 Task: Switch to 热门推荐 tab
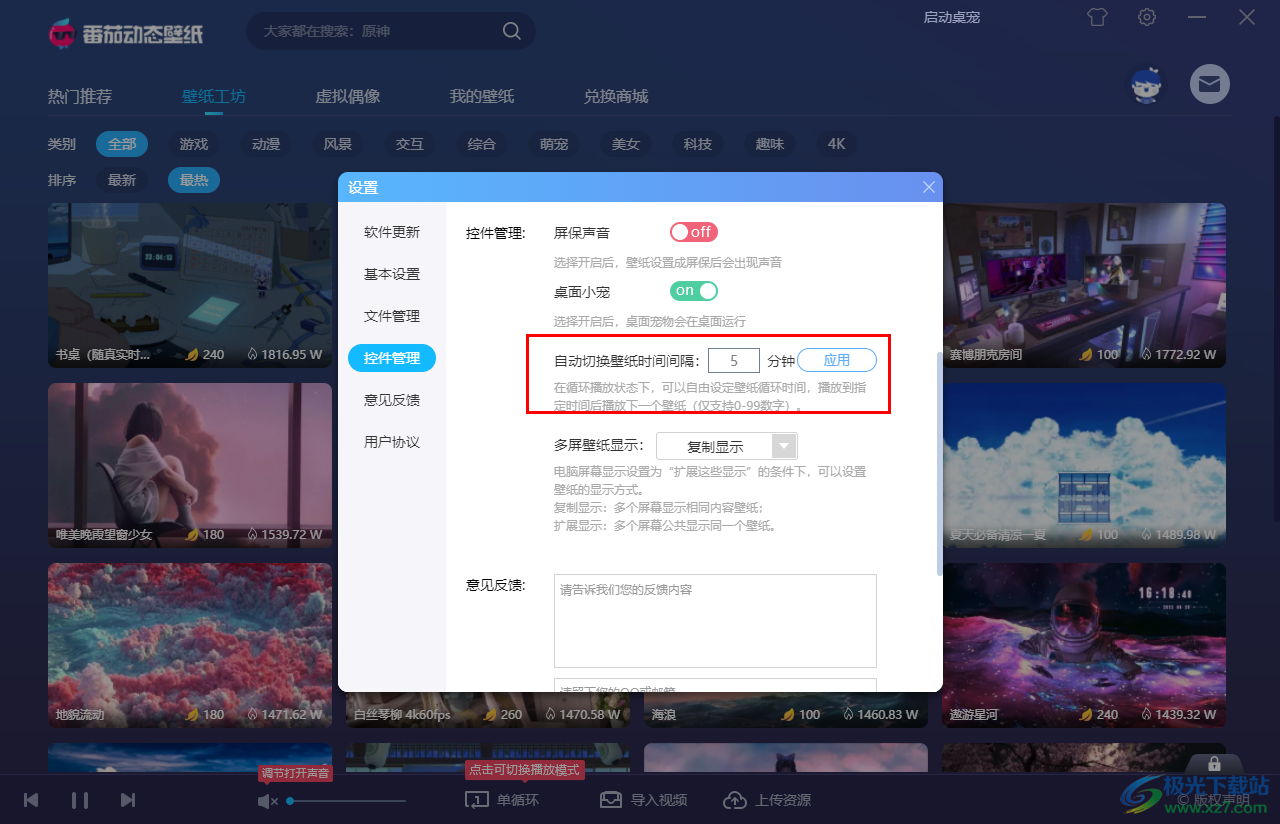click(80, 97)
